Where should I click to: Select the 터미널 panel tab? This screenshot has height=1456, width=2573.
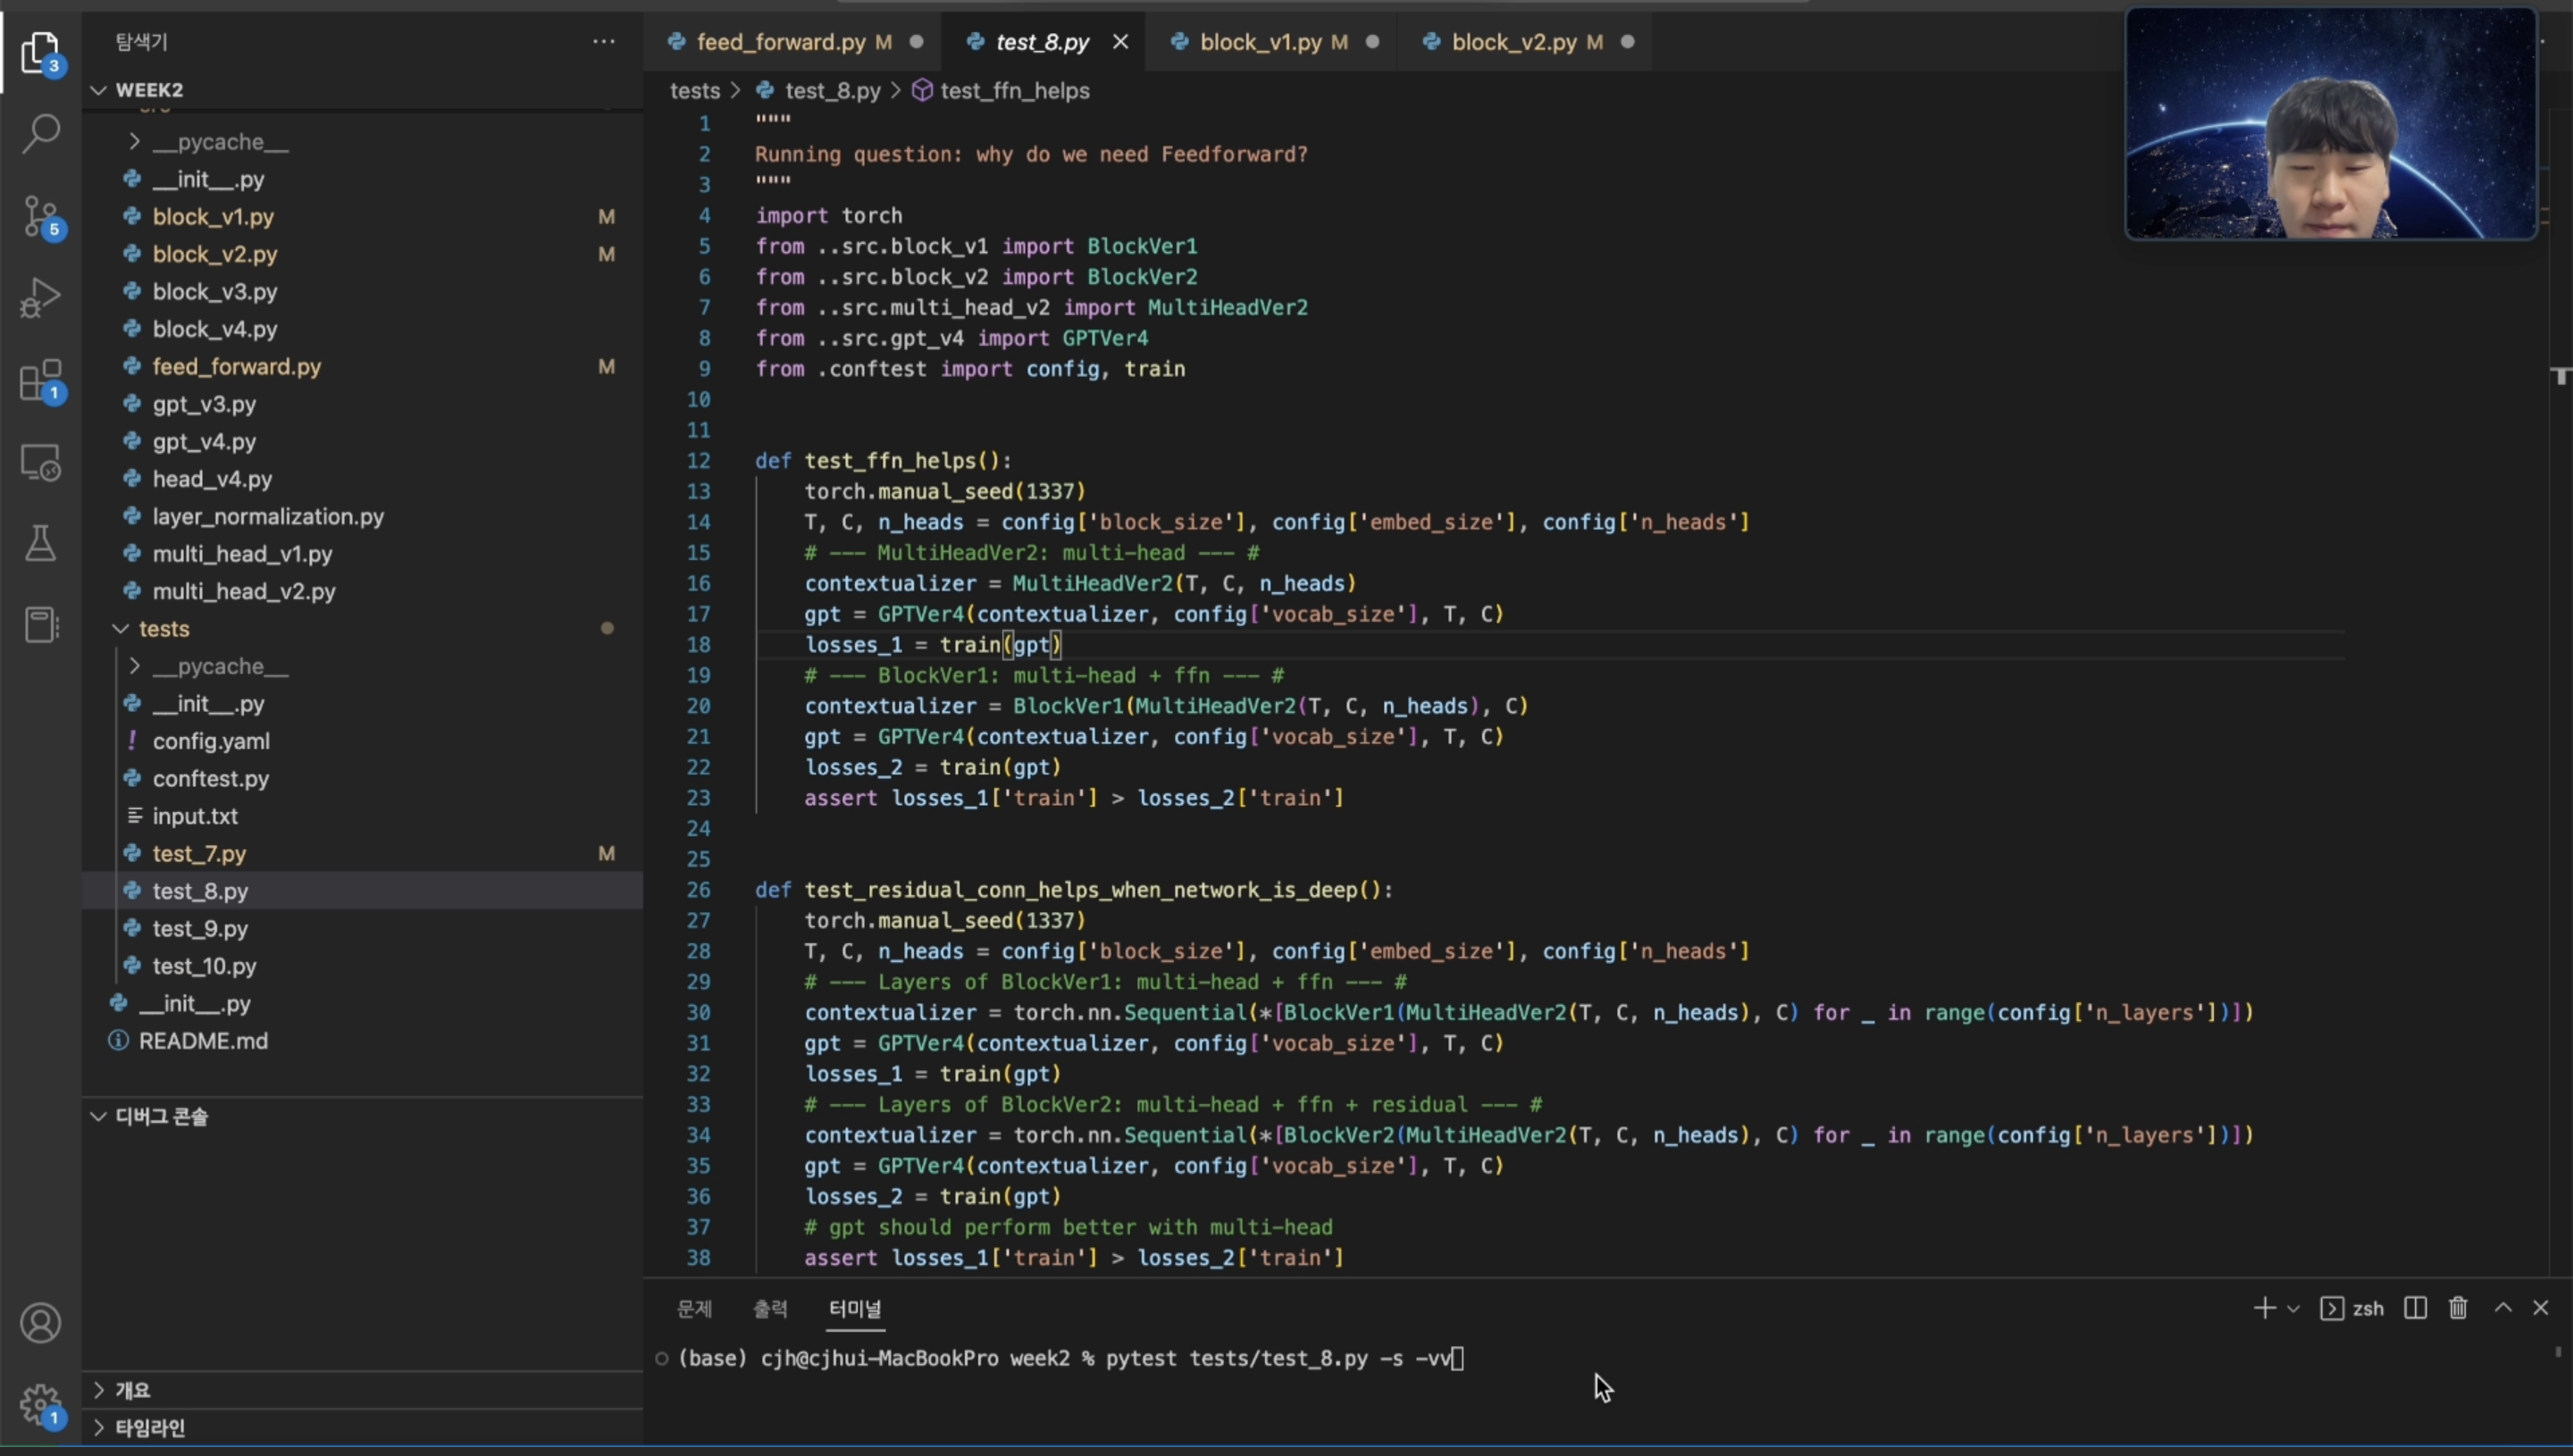(855, 1308)
